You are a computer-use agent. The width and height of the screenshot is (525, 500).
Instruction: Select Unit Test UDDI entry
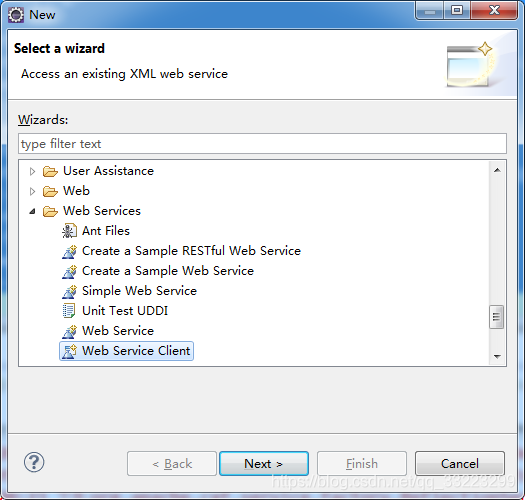[125, 311]
